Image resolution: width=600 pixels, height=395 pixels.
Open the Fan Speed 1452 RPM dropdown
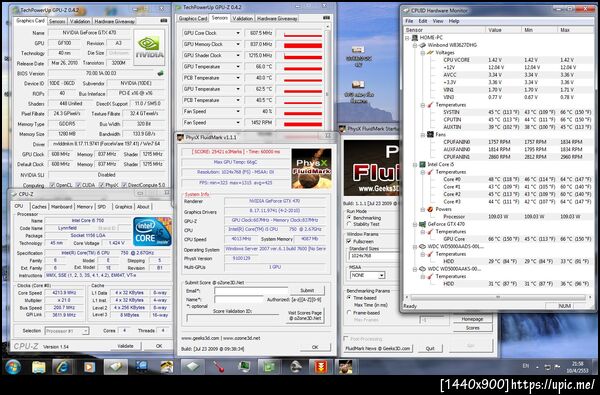point(238,123)
